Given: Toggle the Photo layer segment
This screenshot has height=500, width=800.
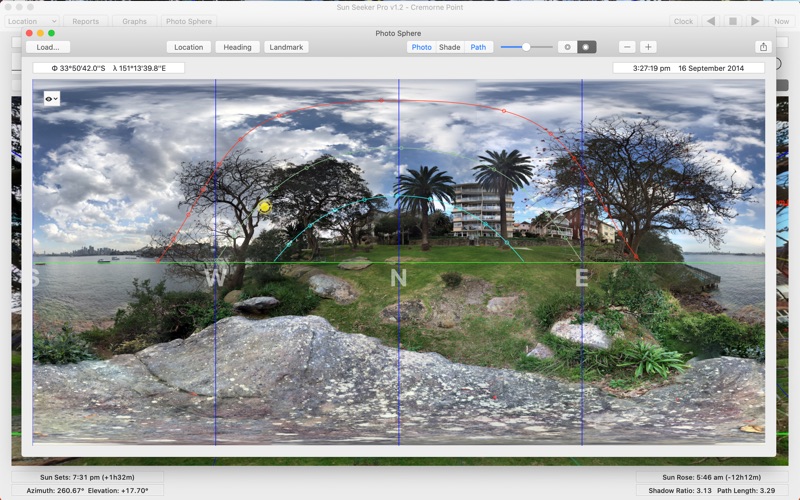Looking at the screenshot, I should point(421,47).
